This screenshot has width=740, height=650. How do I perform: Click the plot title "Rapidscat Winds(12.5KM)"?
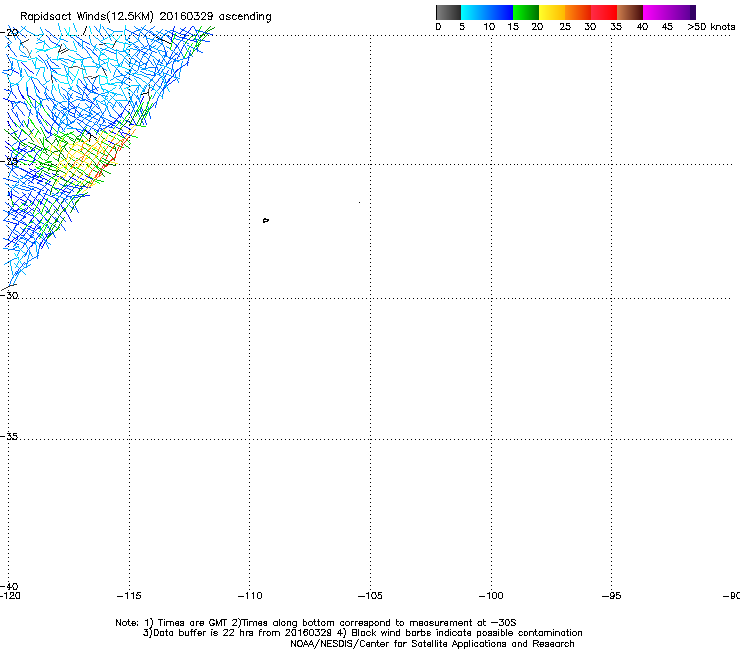click(x=87, y=17)
